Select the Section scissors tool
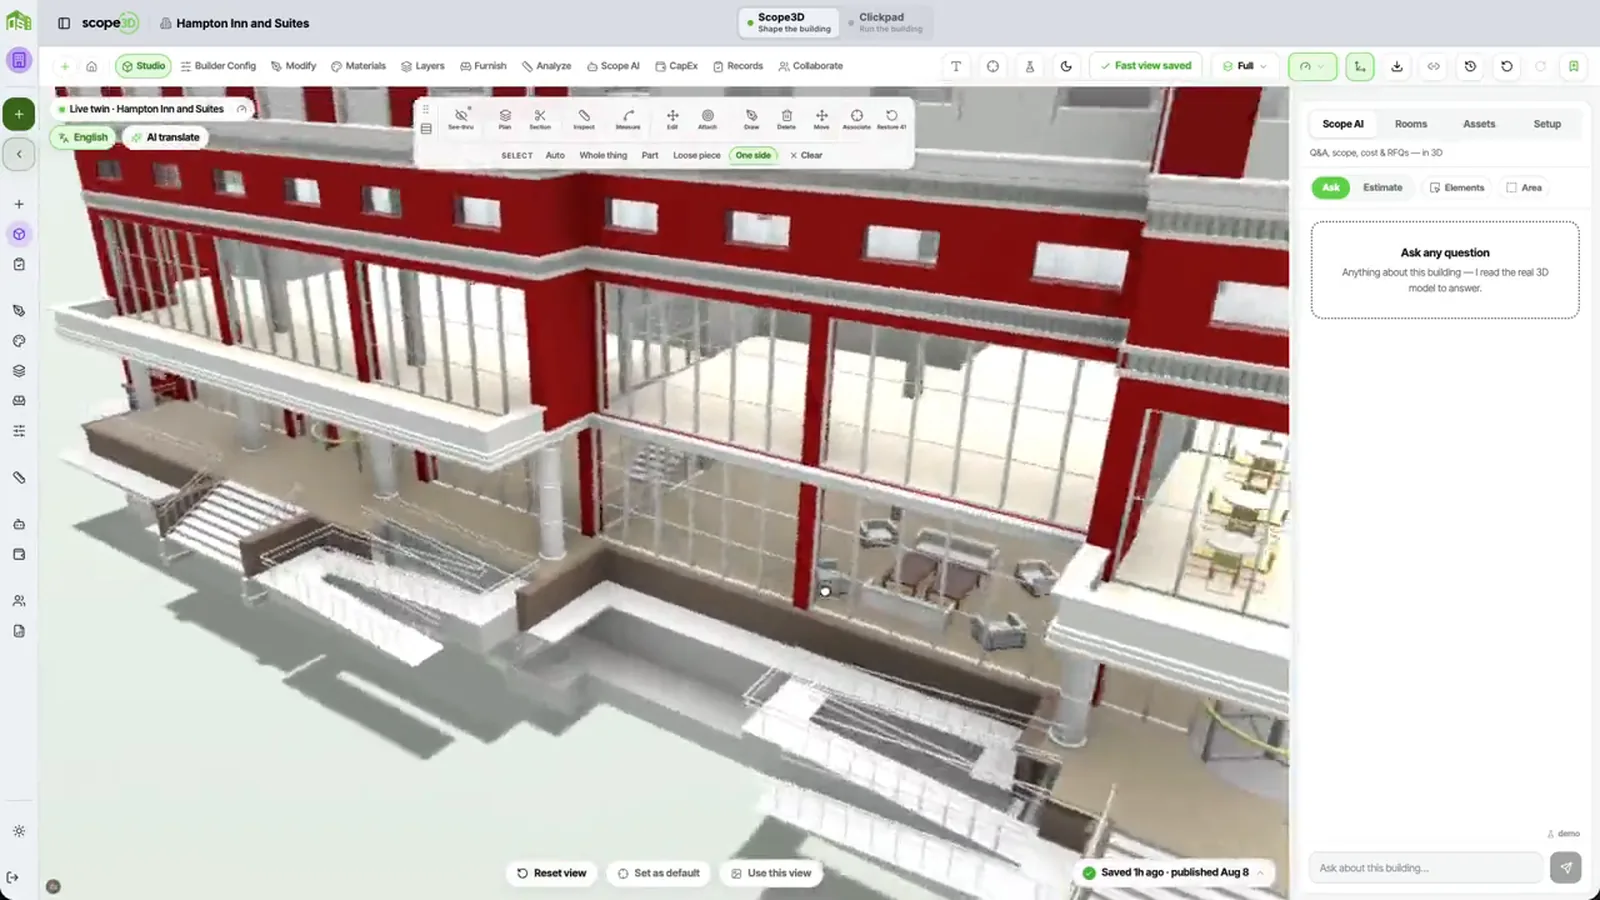The height and width of the screenshot is (900, 1600). [x=540, y=119]
